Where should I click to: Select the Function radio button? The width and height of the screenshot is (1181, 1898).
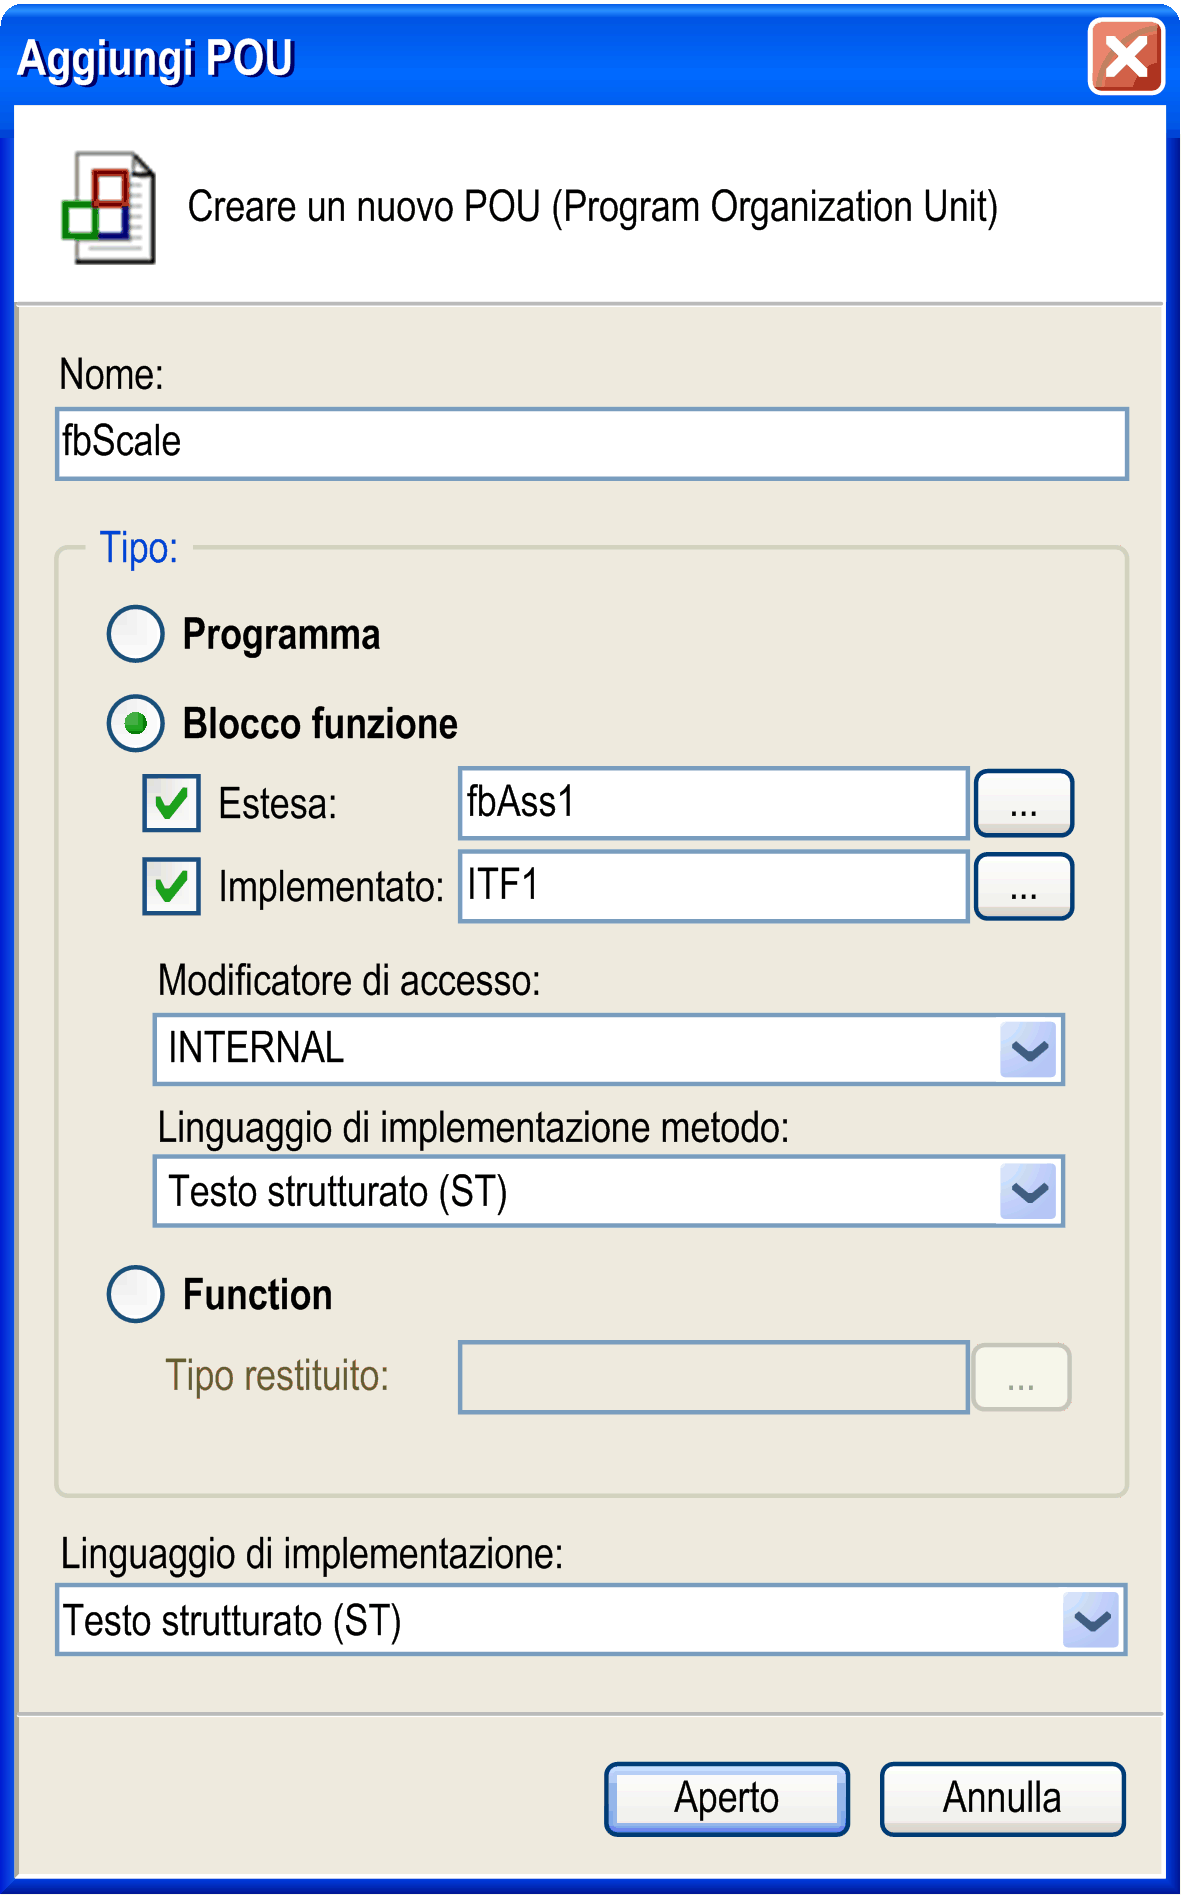pyautogui.click(x=135, y=1294)
